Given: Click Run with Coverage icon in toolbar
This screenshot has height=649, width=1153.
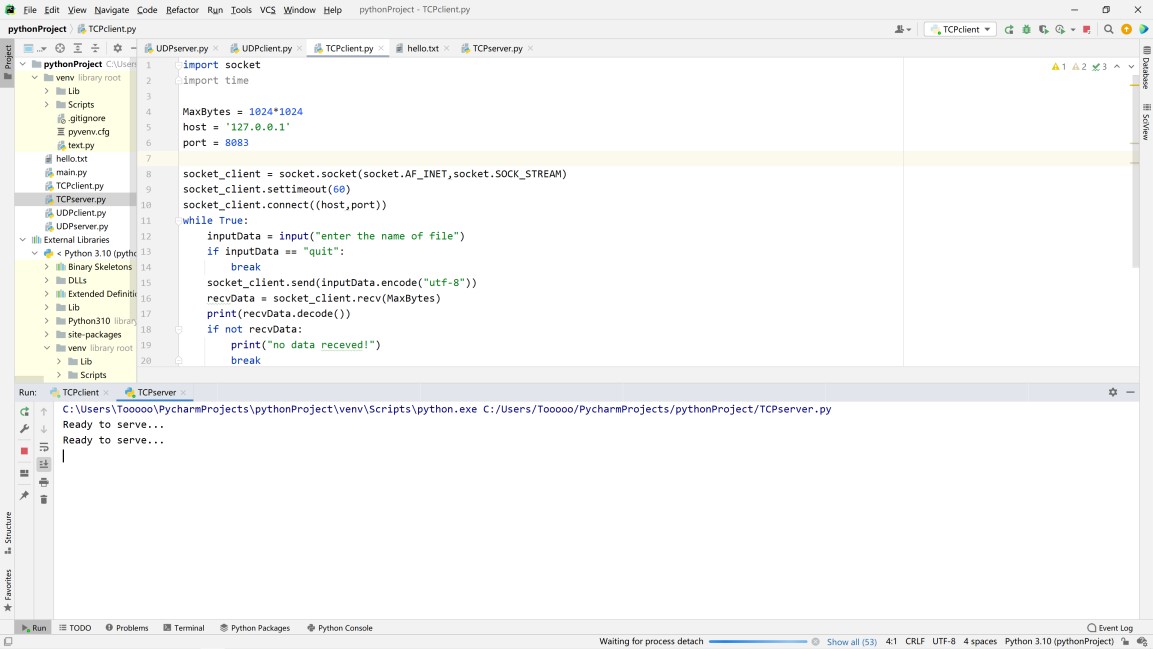Looking at the screenshot, I should coord(1042,29).
